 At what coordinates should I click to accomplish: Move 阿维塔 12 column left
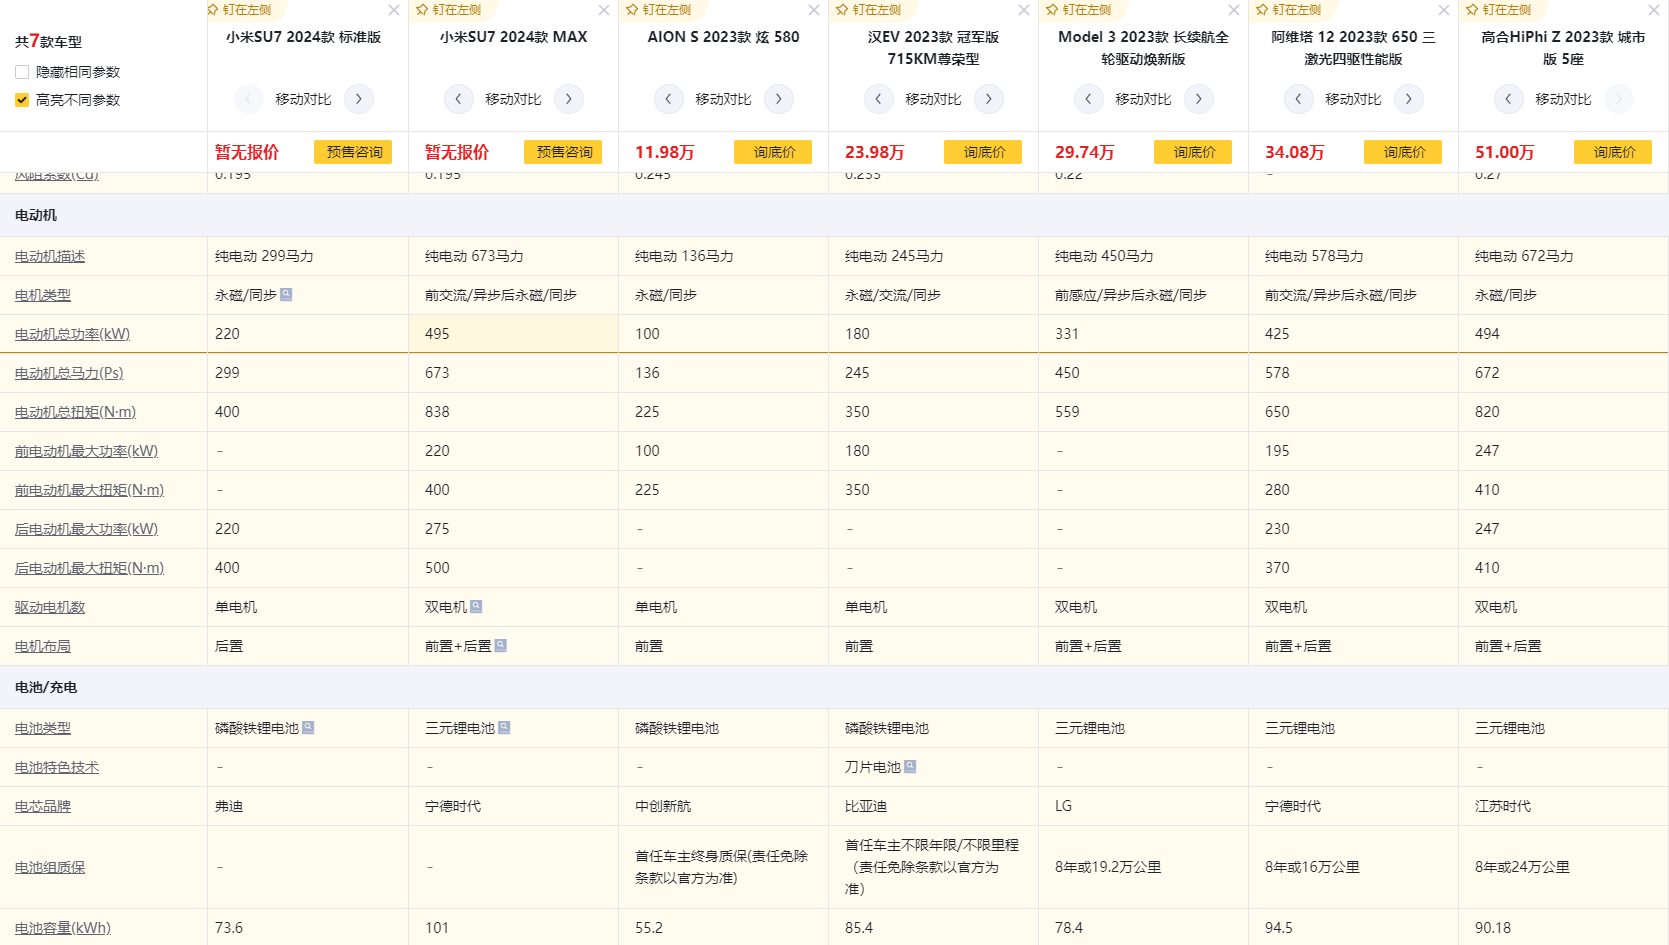(1298, 99)
